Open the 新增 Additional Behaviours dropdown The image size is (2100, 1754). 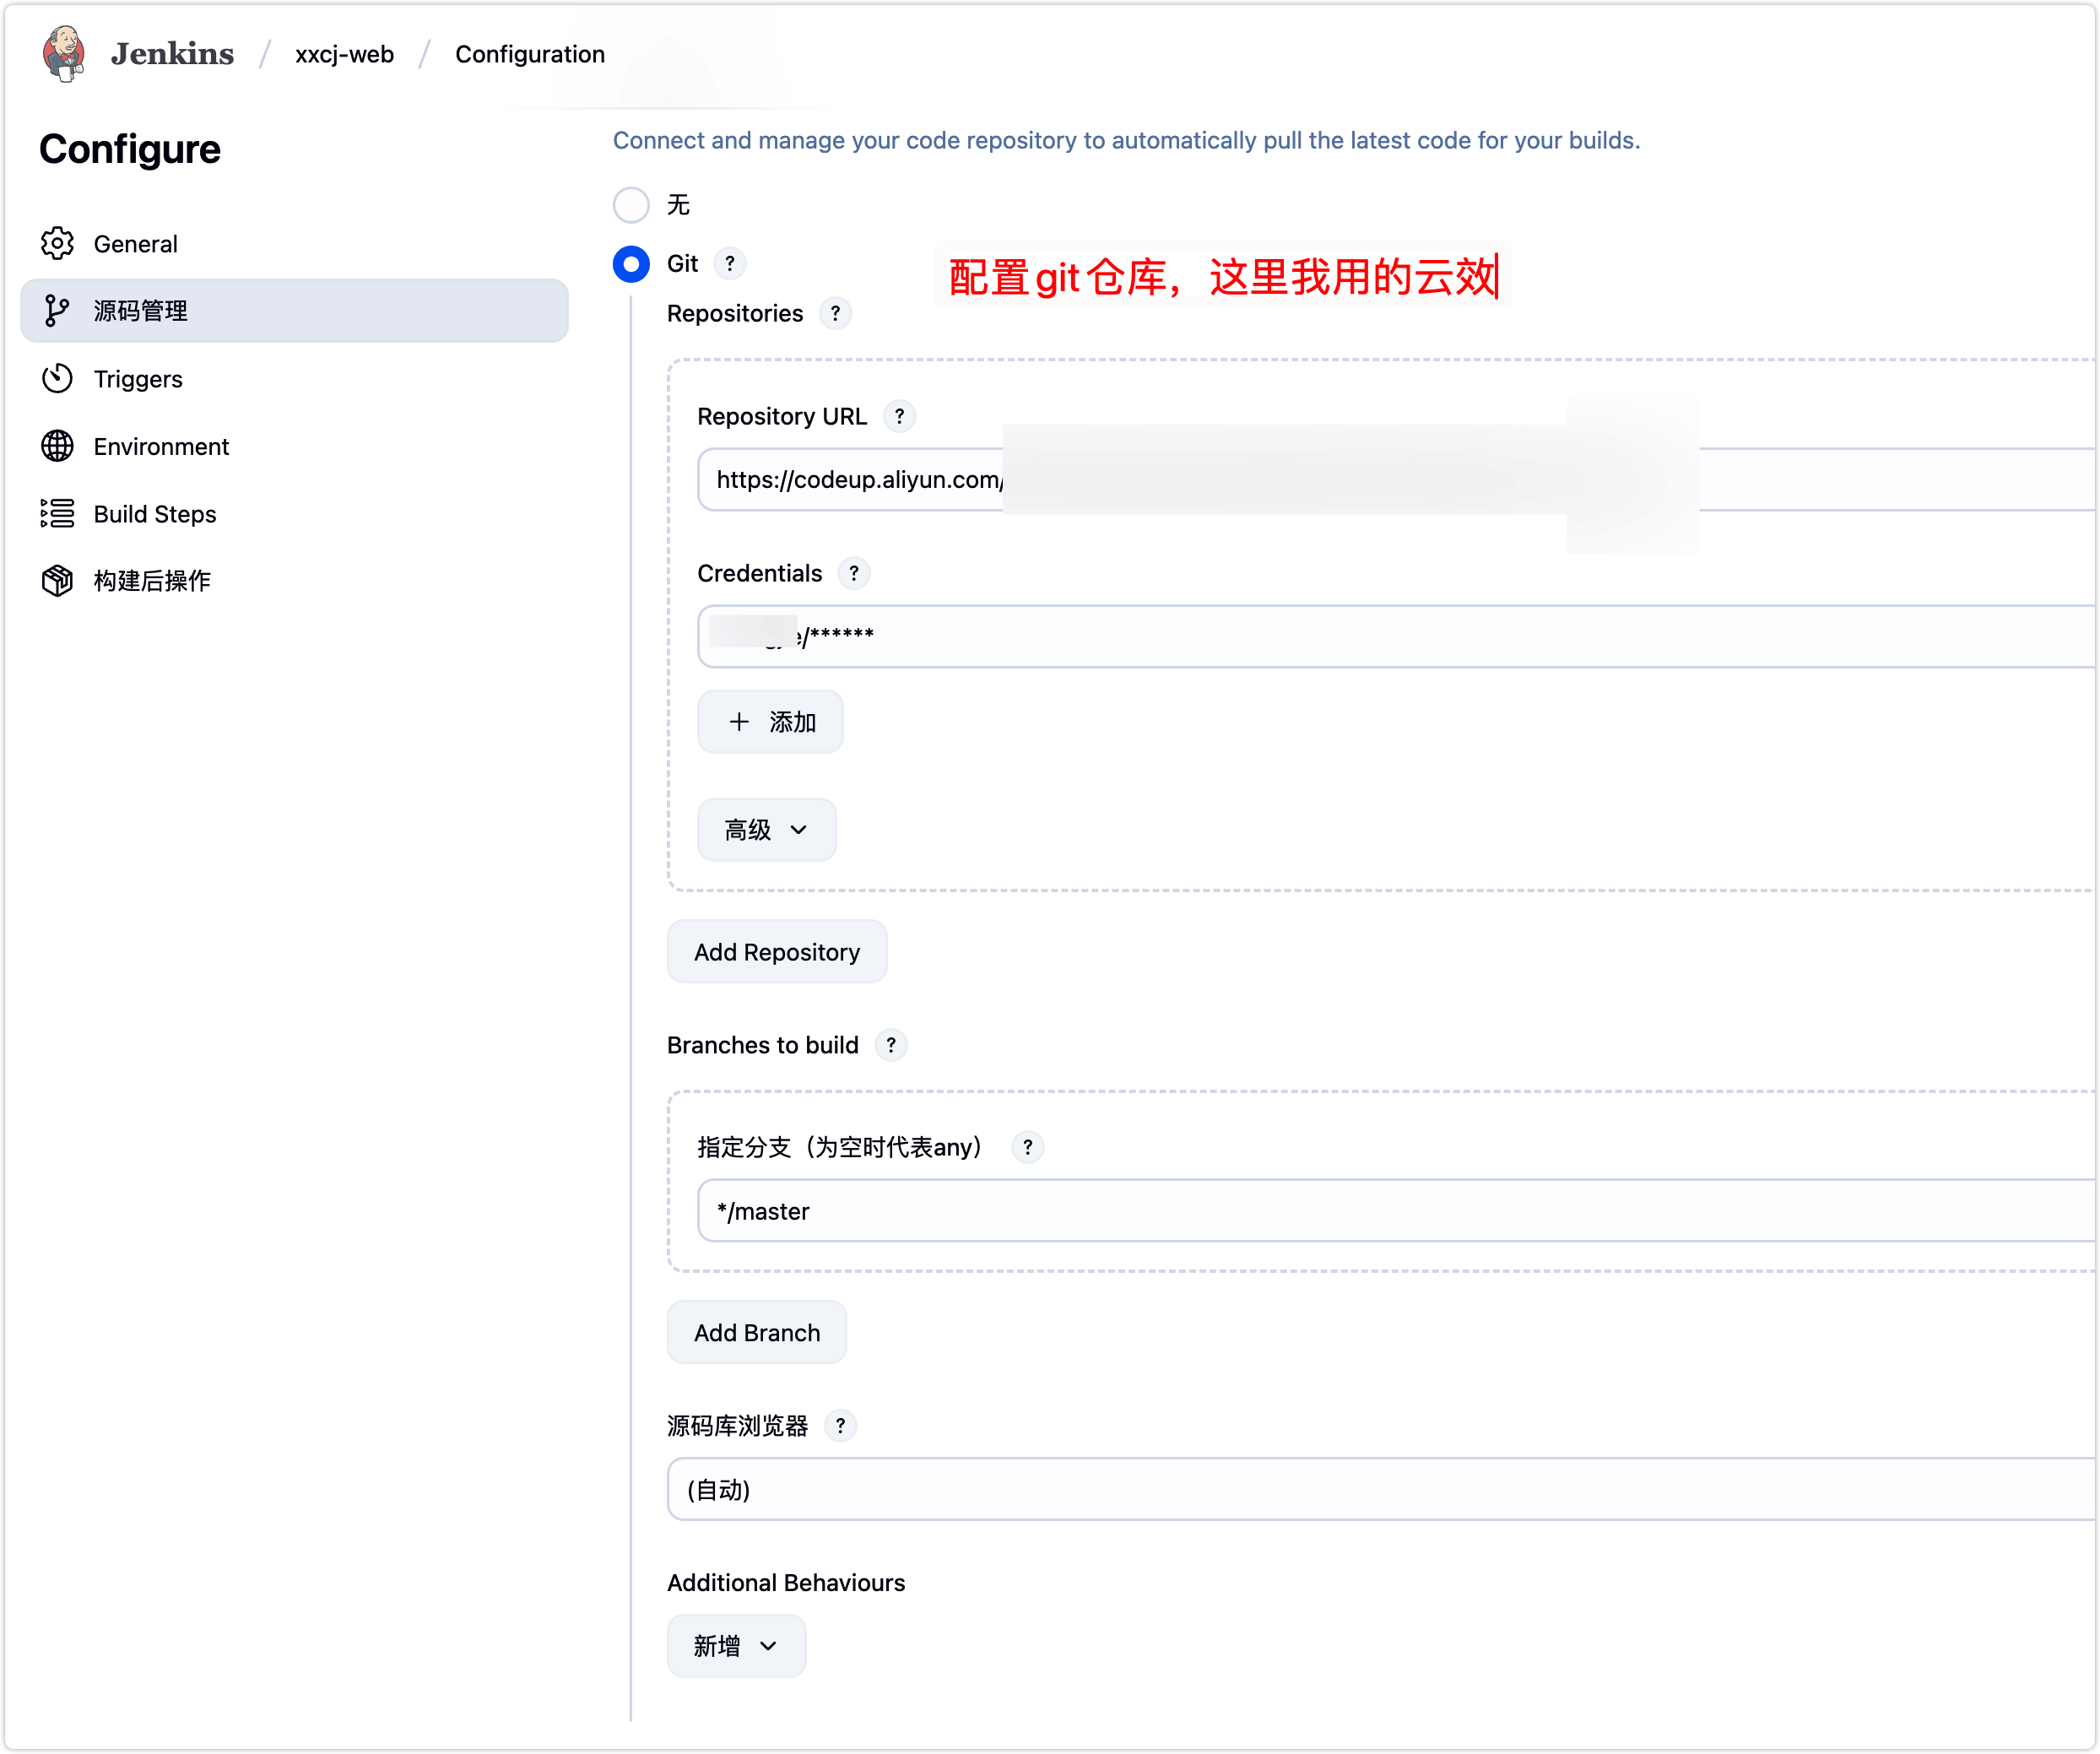click(736, 1645)
